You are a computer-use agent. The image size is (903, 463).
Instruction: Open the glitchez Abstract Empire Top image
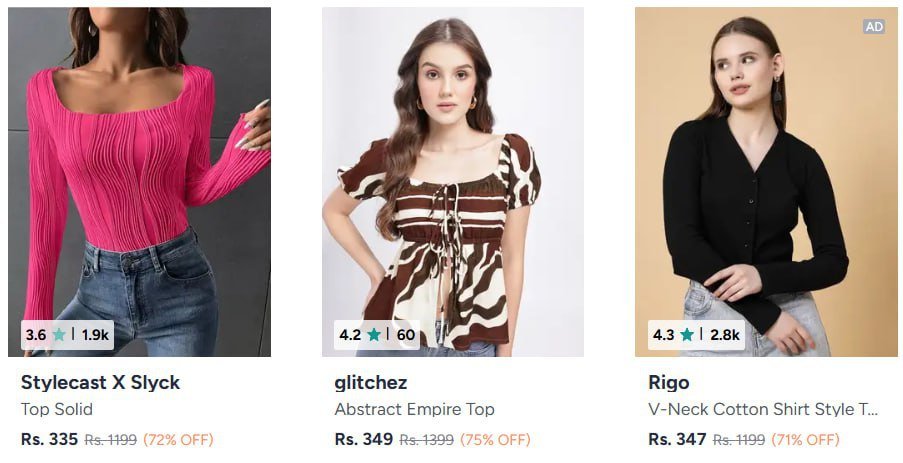coord(453,182)
